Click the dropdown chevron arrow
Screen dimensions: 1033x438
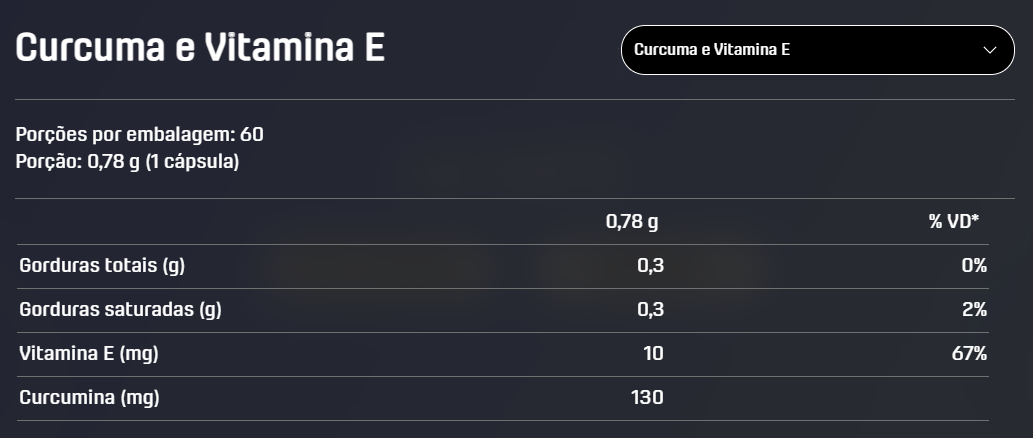[990, 50]
